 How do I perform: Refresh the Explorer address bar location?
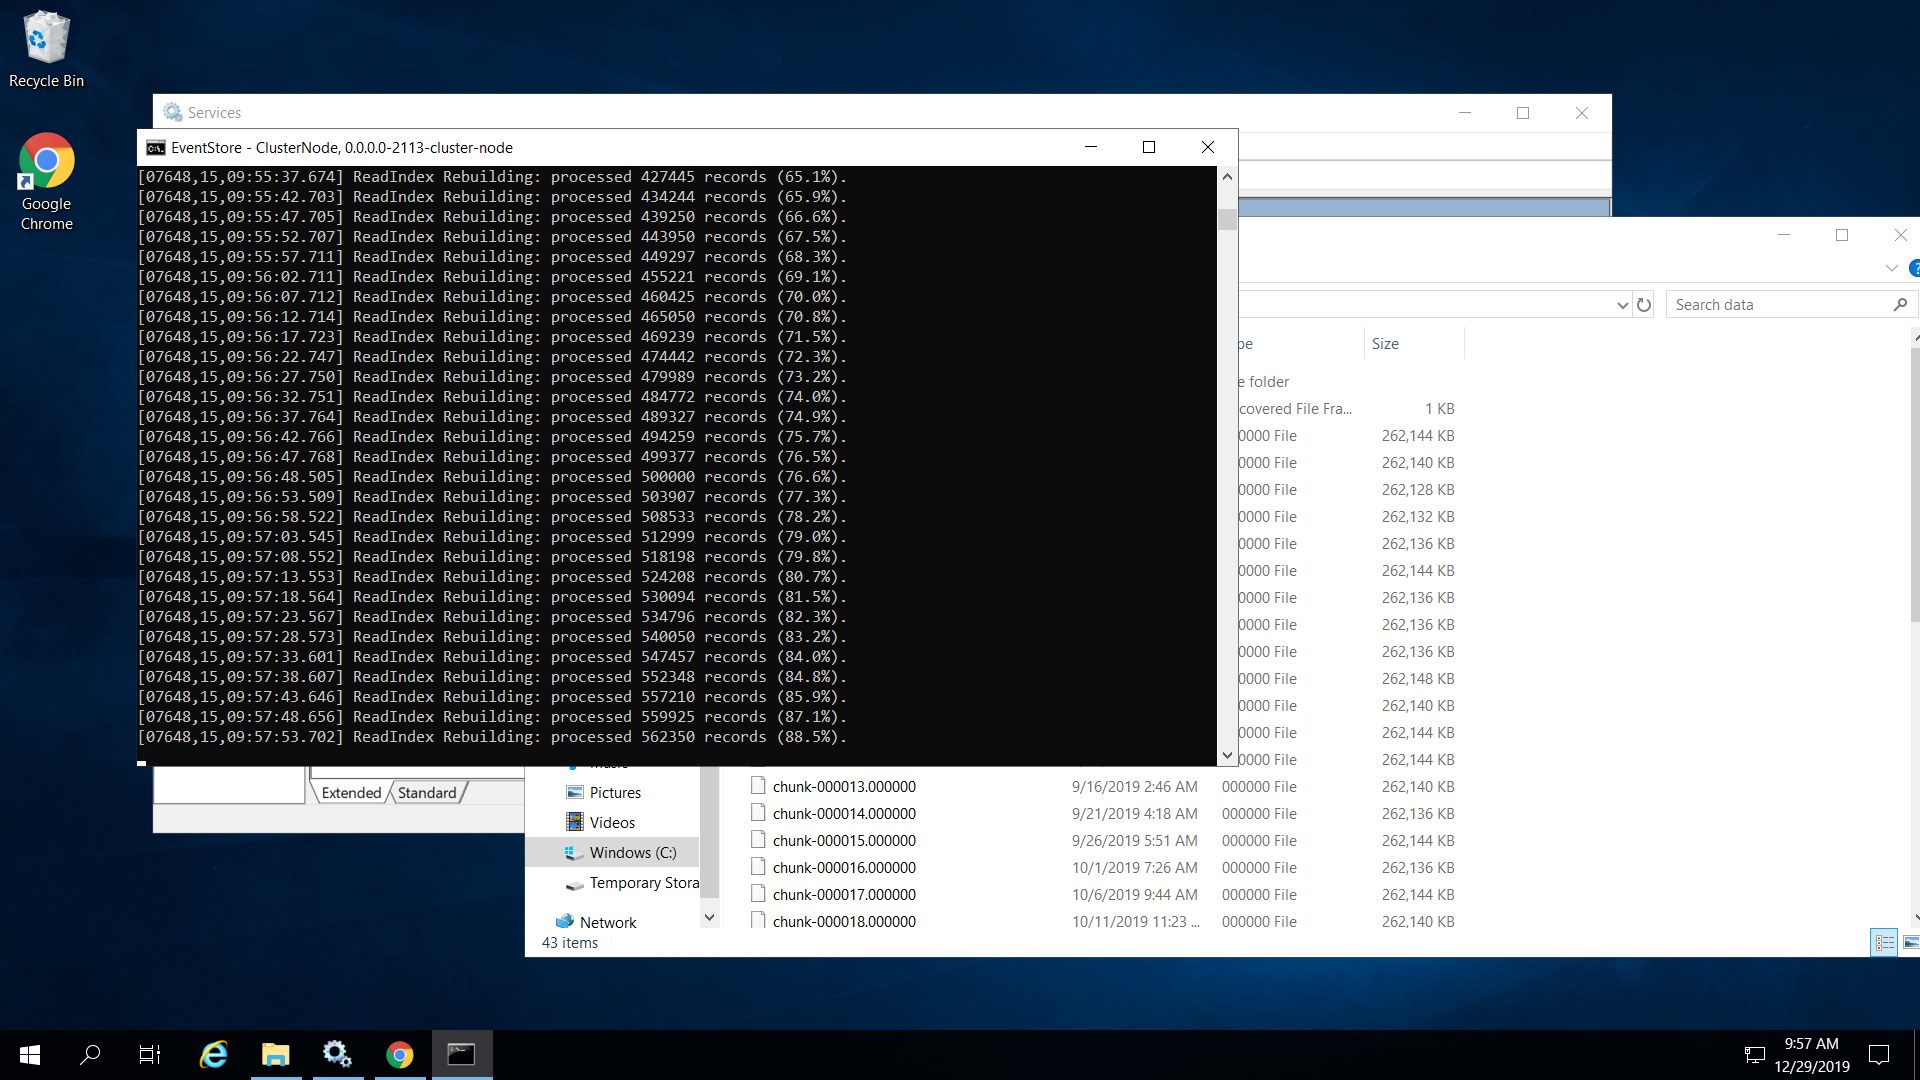(x=1644, y=305)
